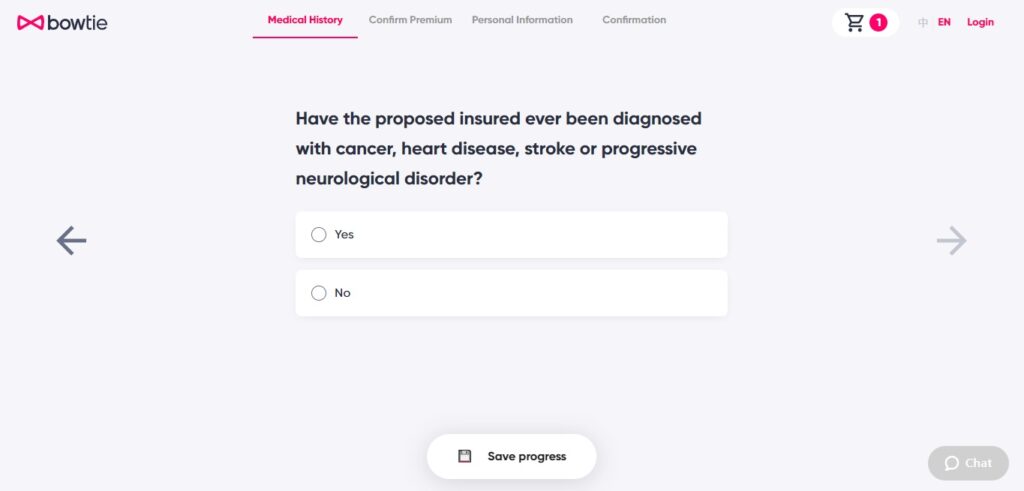
Task: Click the chat speech bubble icon
Action: (951, 463)
